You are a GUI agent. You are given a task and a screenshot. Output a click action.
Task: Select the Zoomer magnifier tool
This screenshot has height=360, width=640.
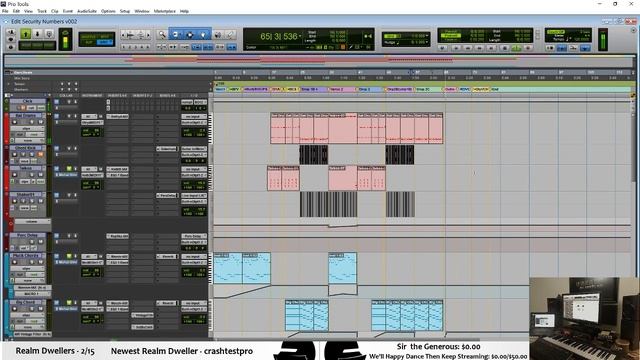tap(162, 35)
